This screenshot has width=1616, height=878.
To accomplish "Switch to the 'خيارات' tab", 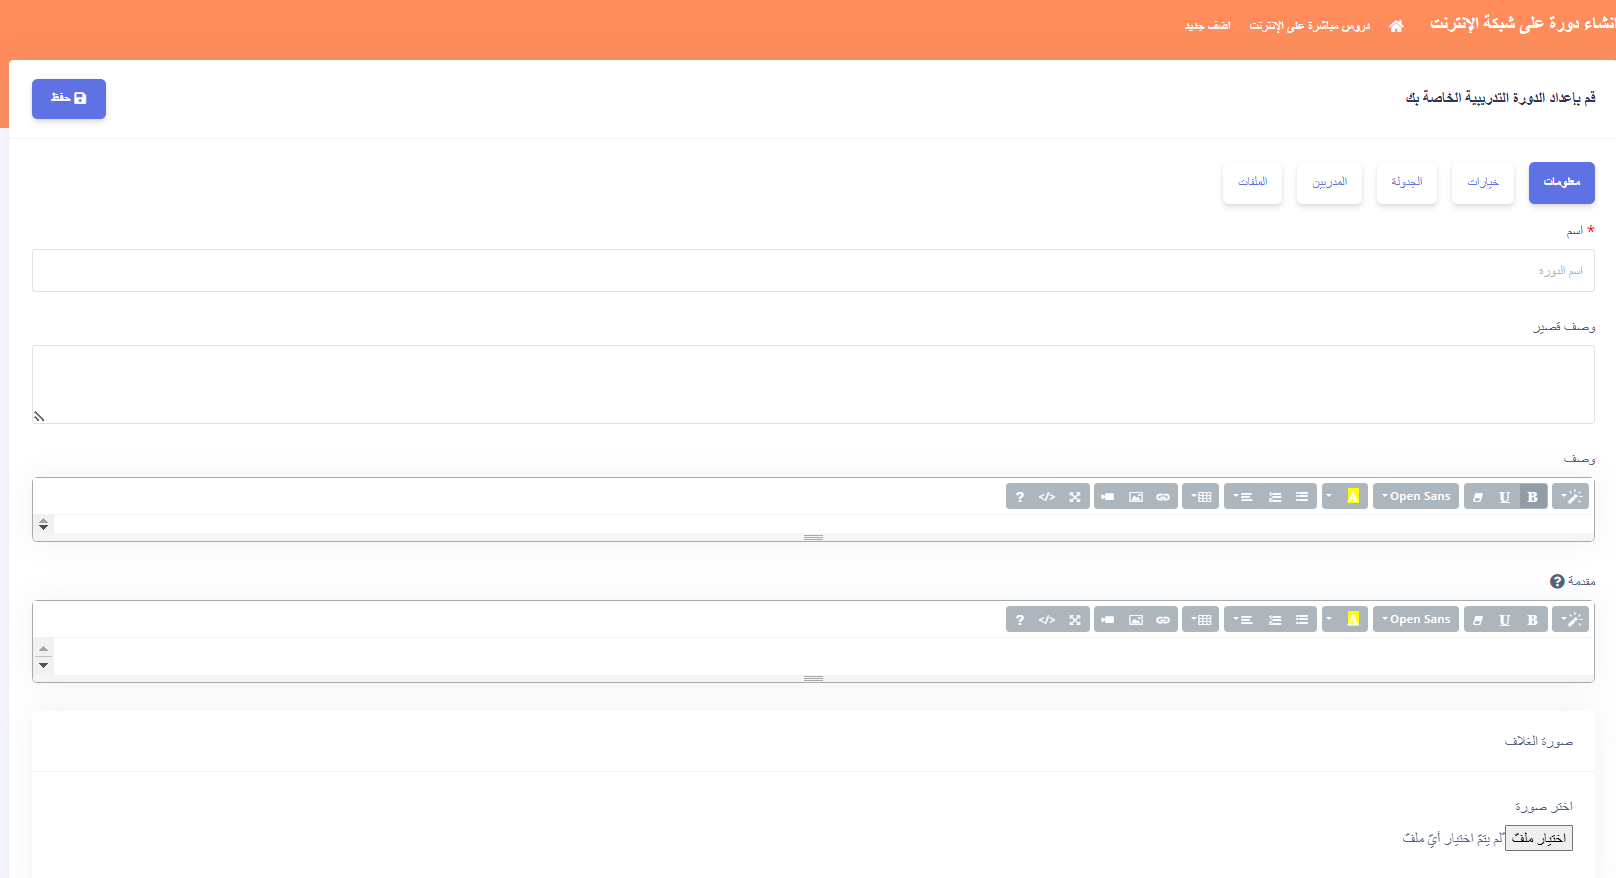I will 1483,183.
